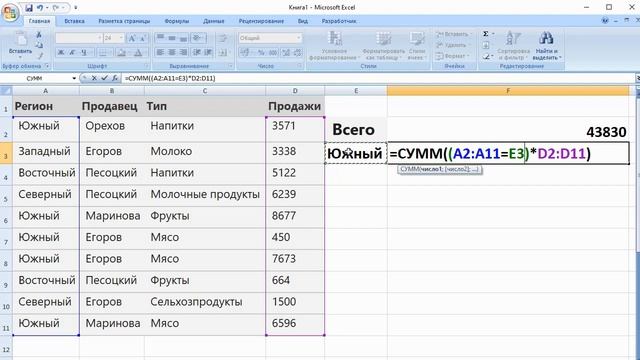The width and height of the screenshot is (640, 360).
Task: Open Форматировать как таблицу gallery
Action: click(383, 46)
